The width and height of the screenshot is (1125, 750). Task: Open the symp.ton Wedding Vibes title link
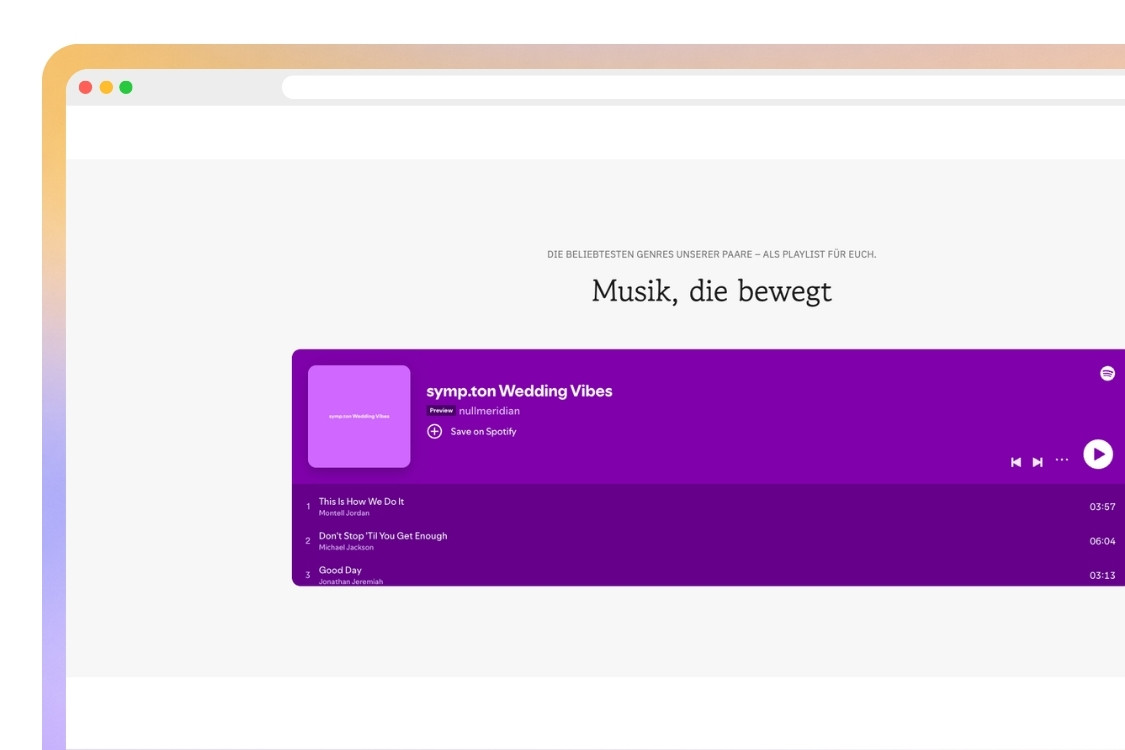tap(519, 391)
